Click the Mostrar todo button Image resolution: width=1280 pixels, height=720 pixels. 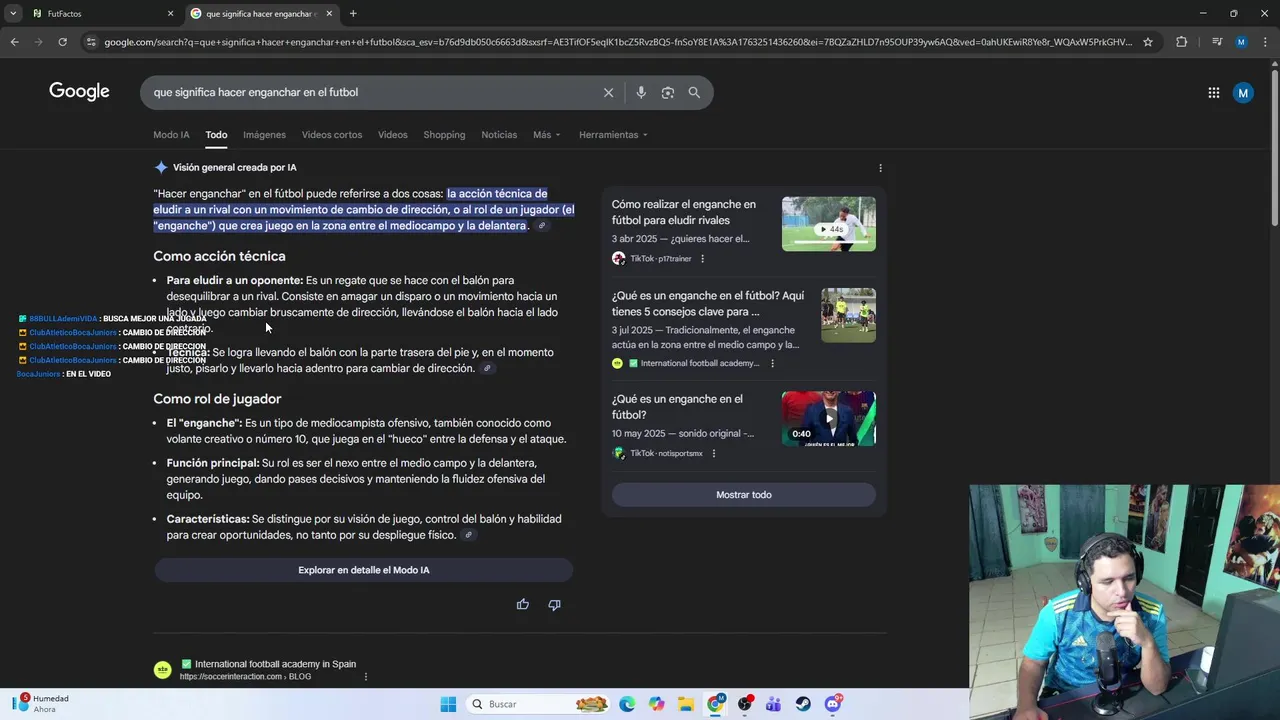[743, 495]
